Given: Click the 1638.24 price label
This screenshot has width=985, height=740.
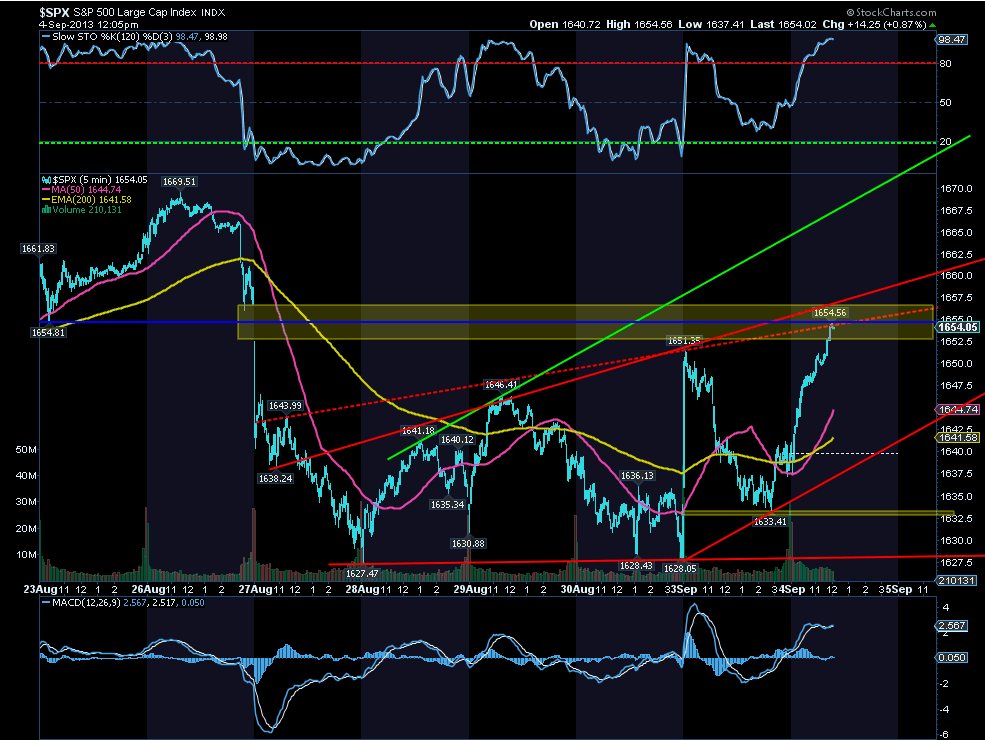Looking at the screenshot, I should pyautogui.click(x=275, y=479).
